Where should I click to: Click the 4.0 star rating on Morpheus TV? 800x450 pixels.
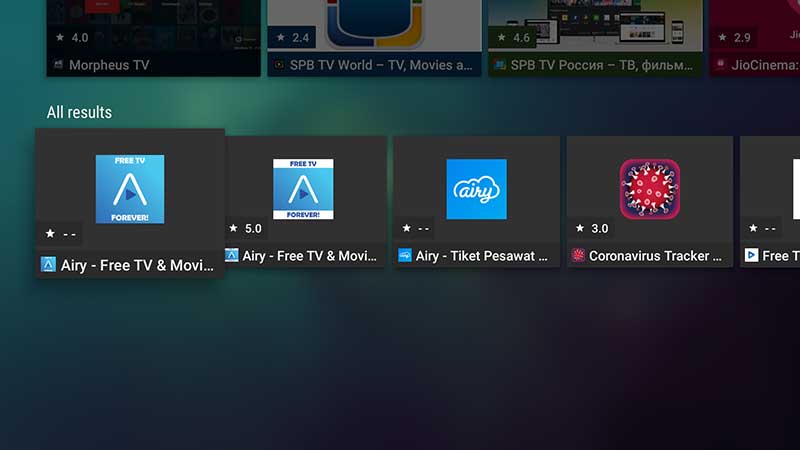pos(72,37)
